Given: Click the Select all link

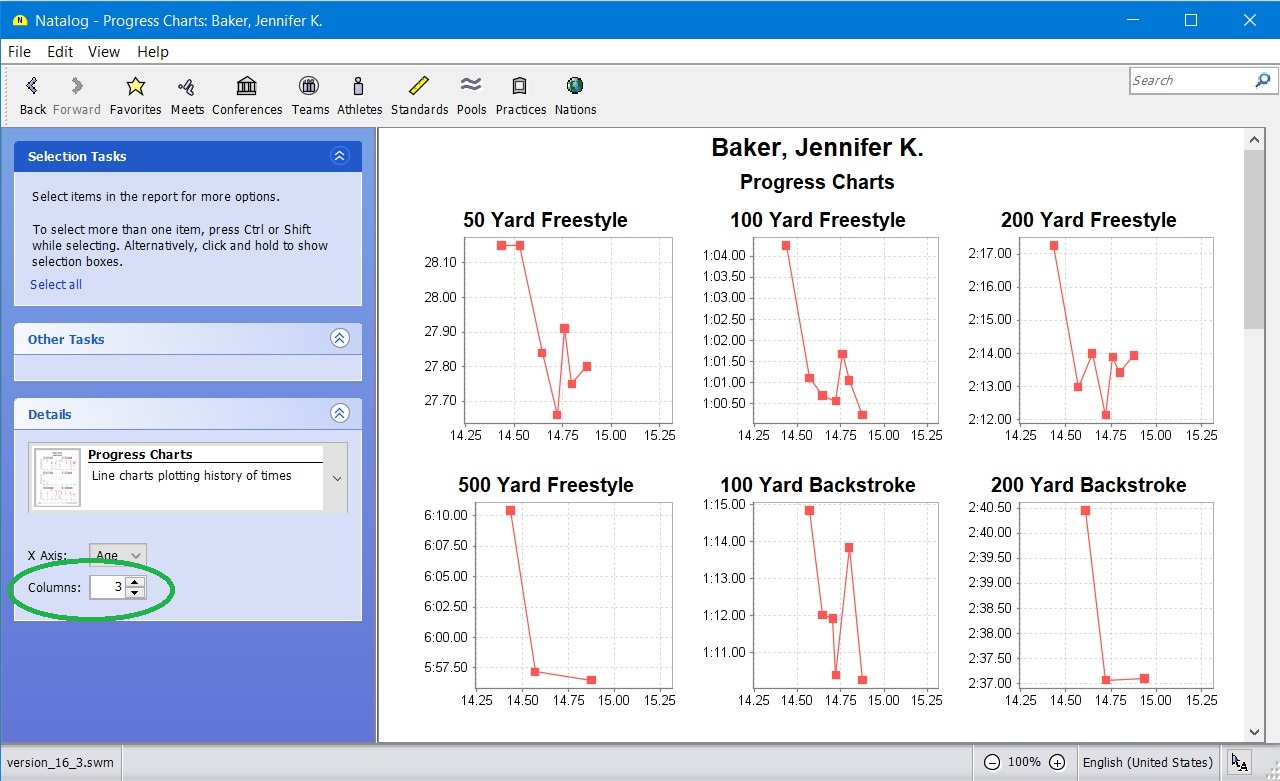Looking at the screenshot, I should click(56, 285).
